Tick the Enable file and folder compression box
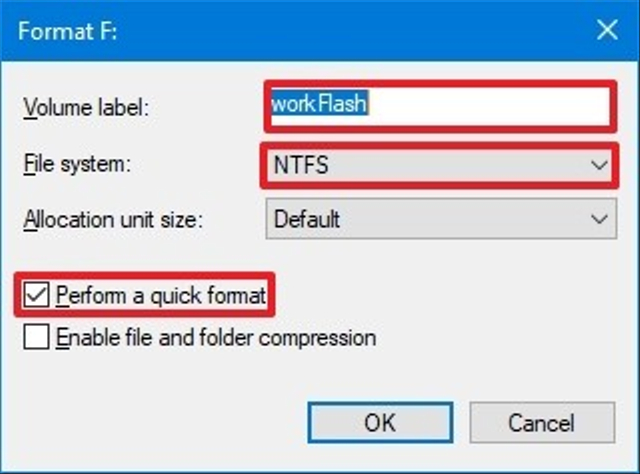 tap(37, 337)
